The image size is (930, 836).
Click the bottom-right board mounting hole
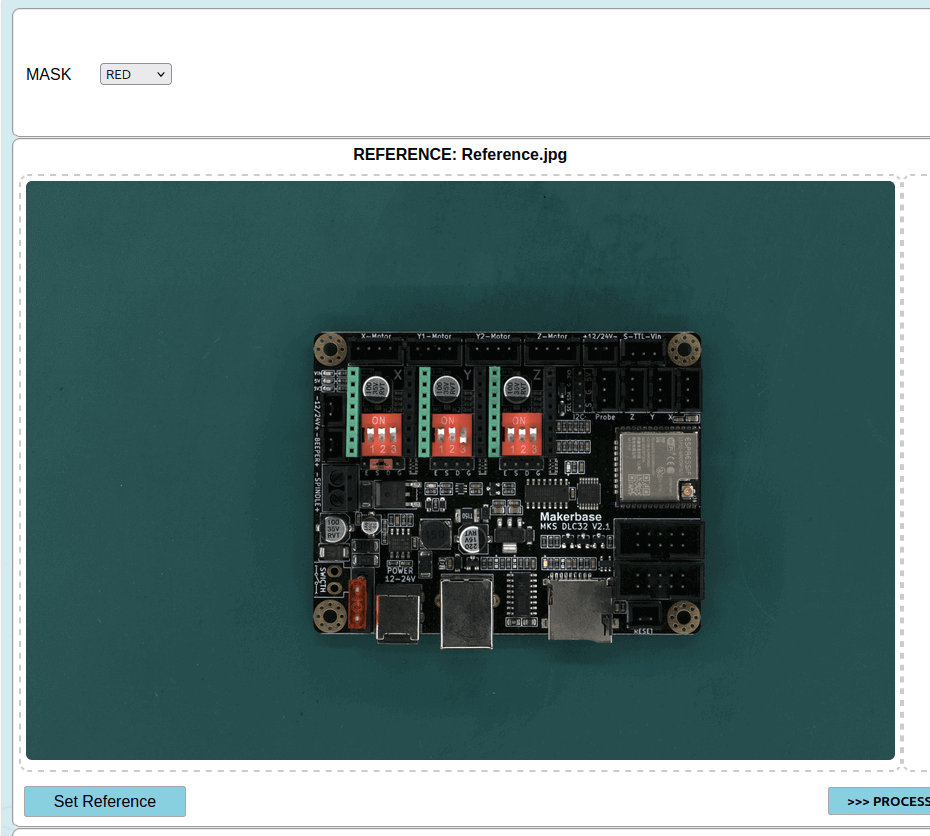tap(682, 615)
